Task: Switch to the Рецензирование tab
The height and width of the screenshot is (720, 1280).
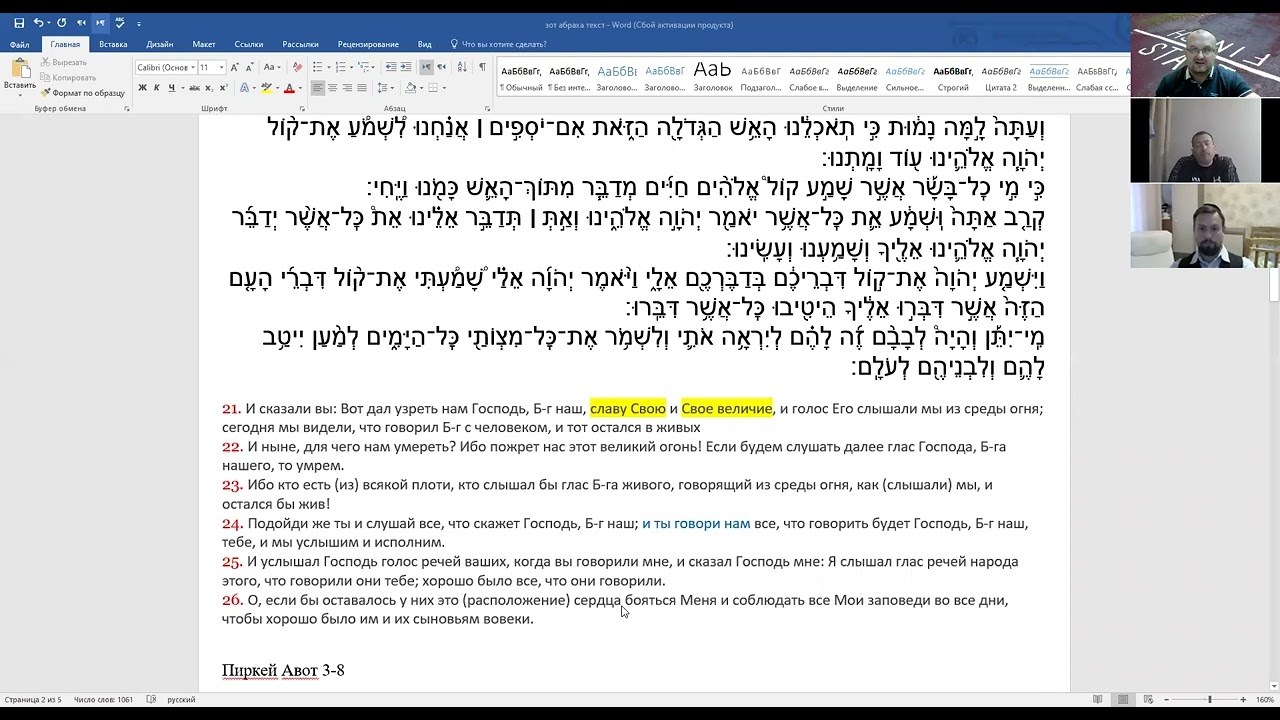Action: [368, 44]
